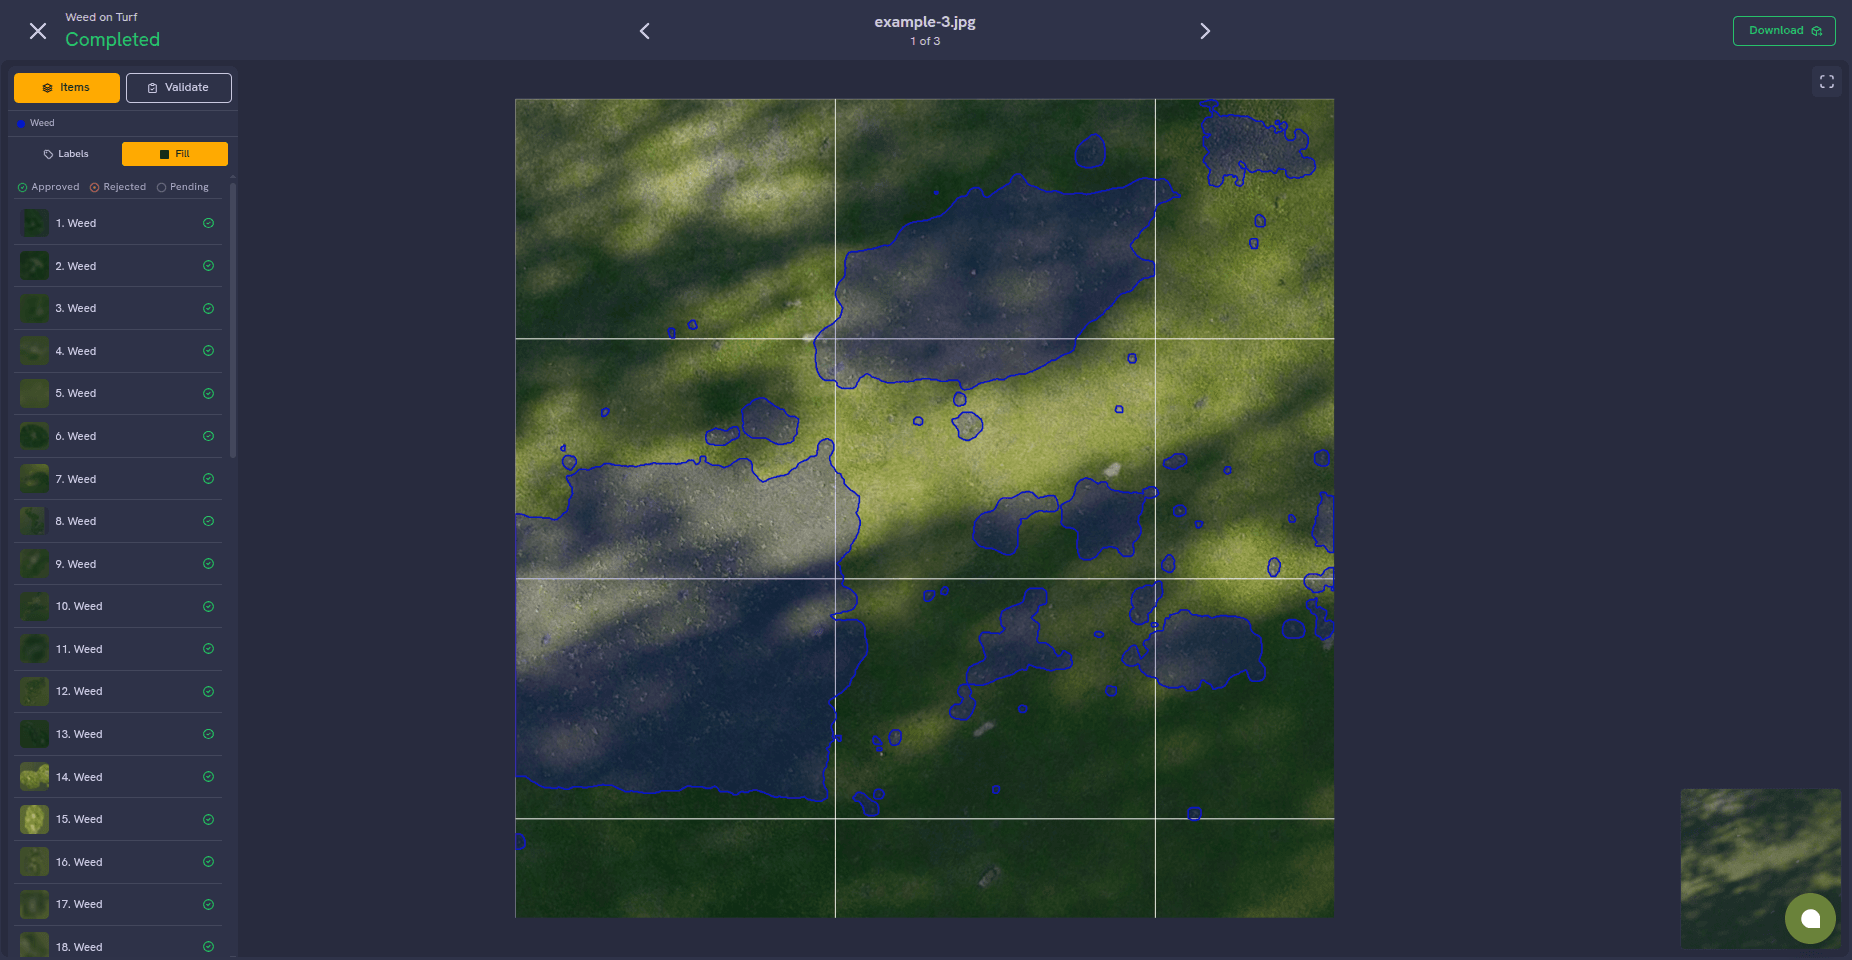The width and height of the screenshot is (1852, 960).
Task: Toggle fullscreen view icon
Action: [1827, 82]
